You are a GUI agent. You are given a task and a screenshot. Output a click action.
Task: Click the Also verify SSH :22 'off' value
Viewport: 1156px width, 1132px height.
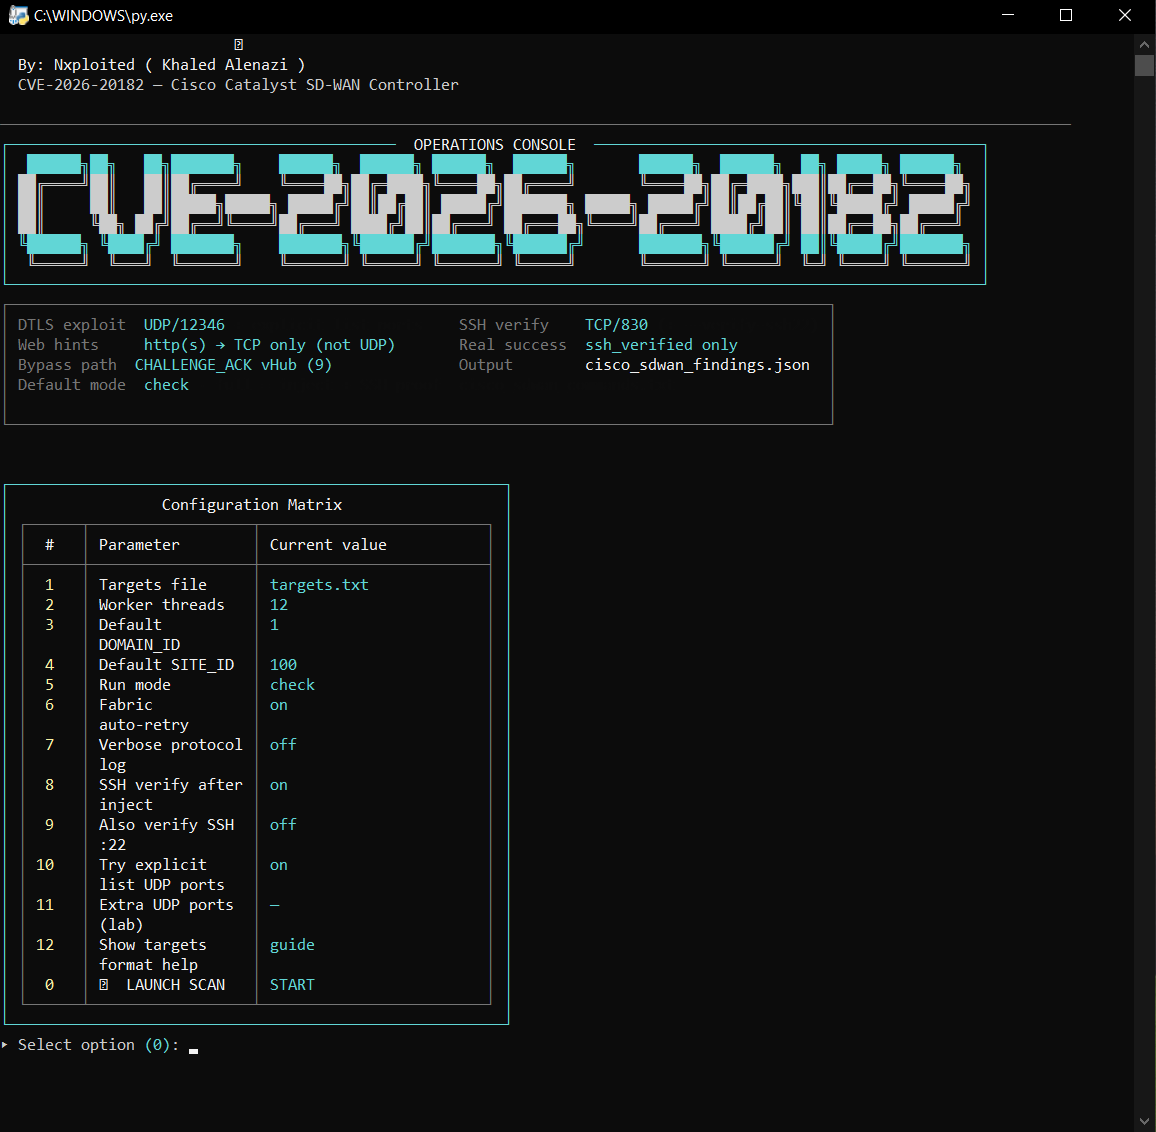(x=283, y=824)
